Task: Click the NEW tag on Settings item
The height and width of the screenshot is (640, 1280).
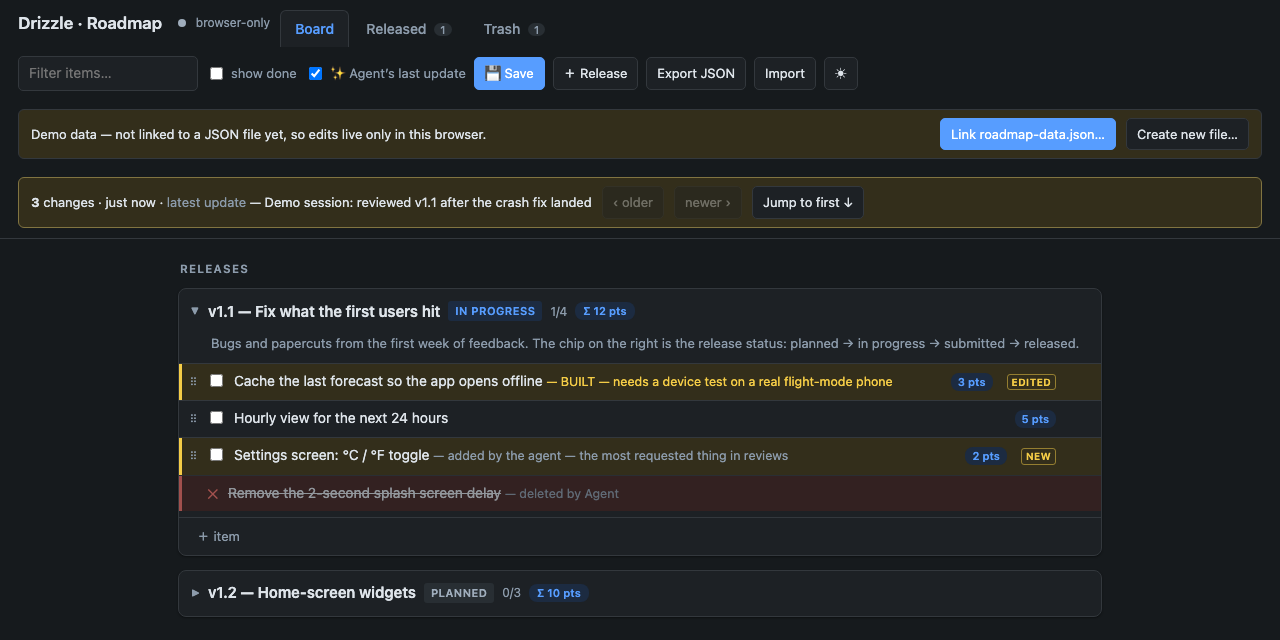Action: [x=1038, y=456]
